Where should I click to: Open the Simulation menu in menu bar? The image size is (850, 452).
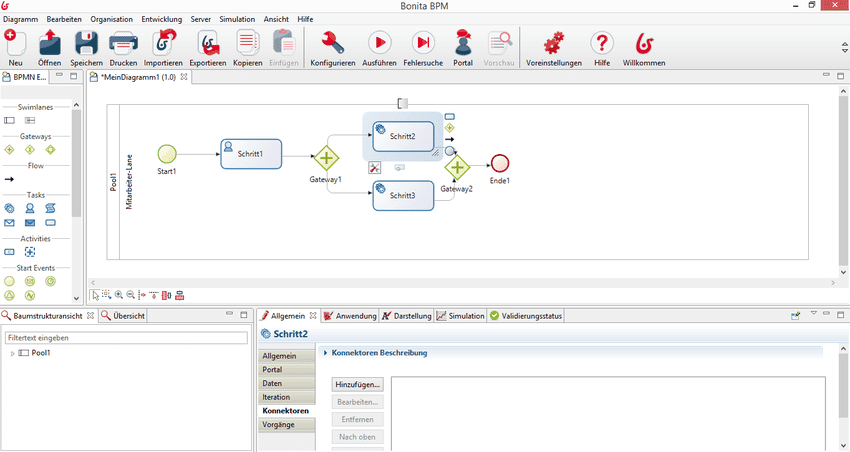[x=237, y=19]
